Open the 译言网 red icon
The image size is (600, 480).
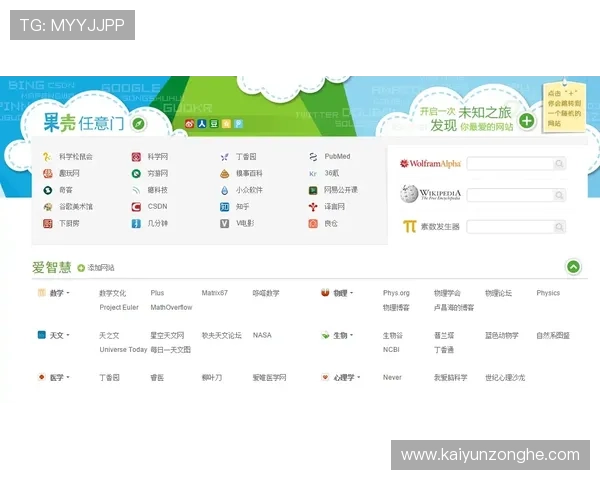click(313, 207)
